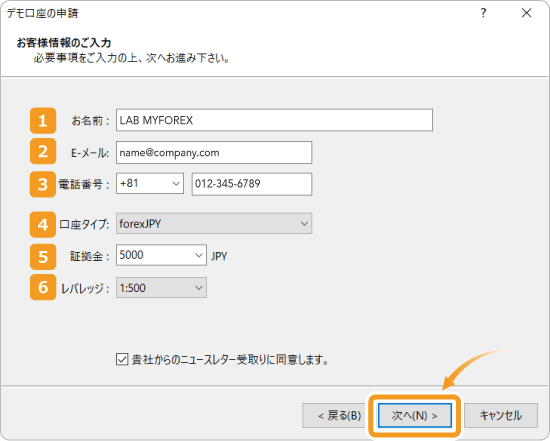This screenshot has height=441, width=550.
Task: Click the E-メール email input field
Action: tap(214, 153)
